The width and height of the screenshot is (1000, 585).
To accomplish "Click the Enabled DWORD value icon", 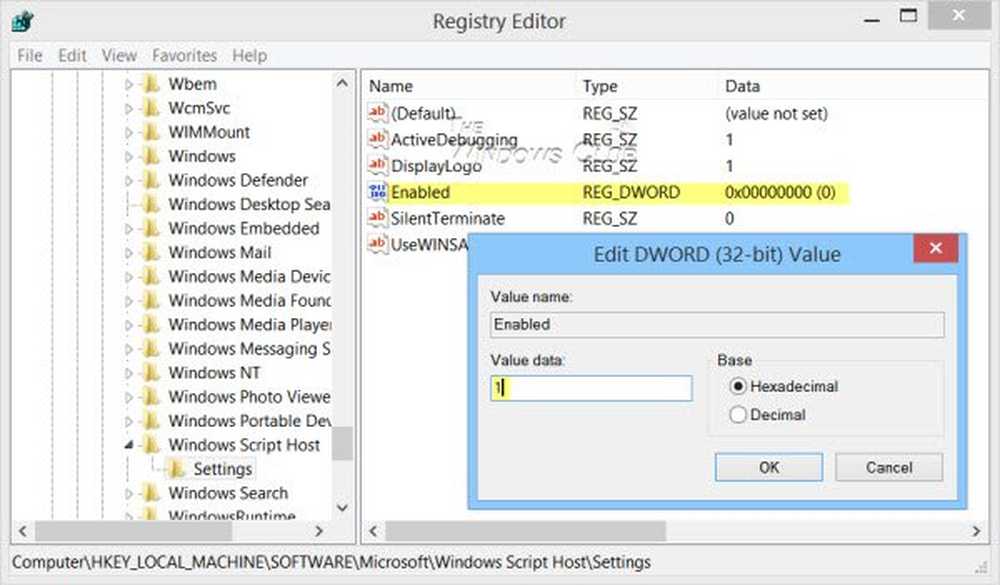I will (377, 192).
